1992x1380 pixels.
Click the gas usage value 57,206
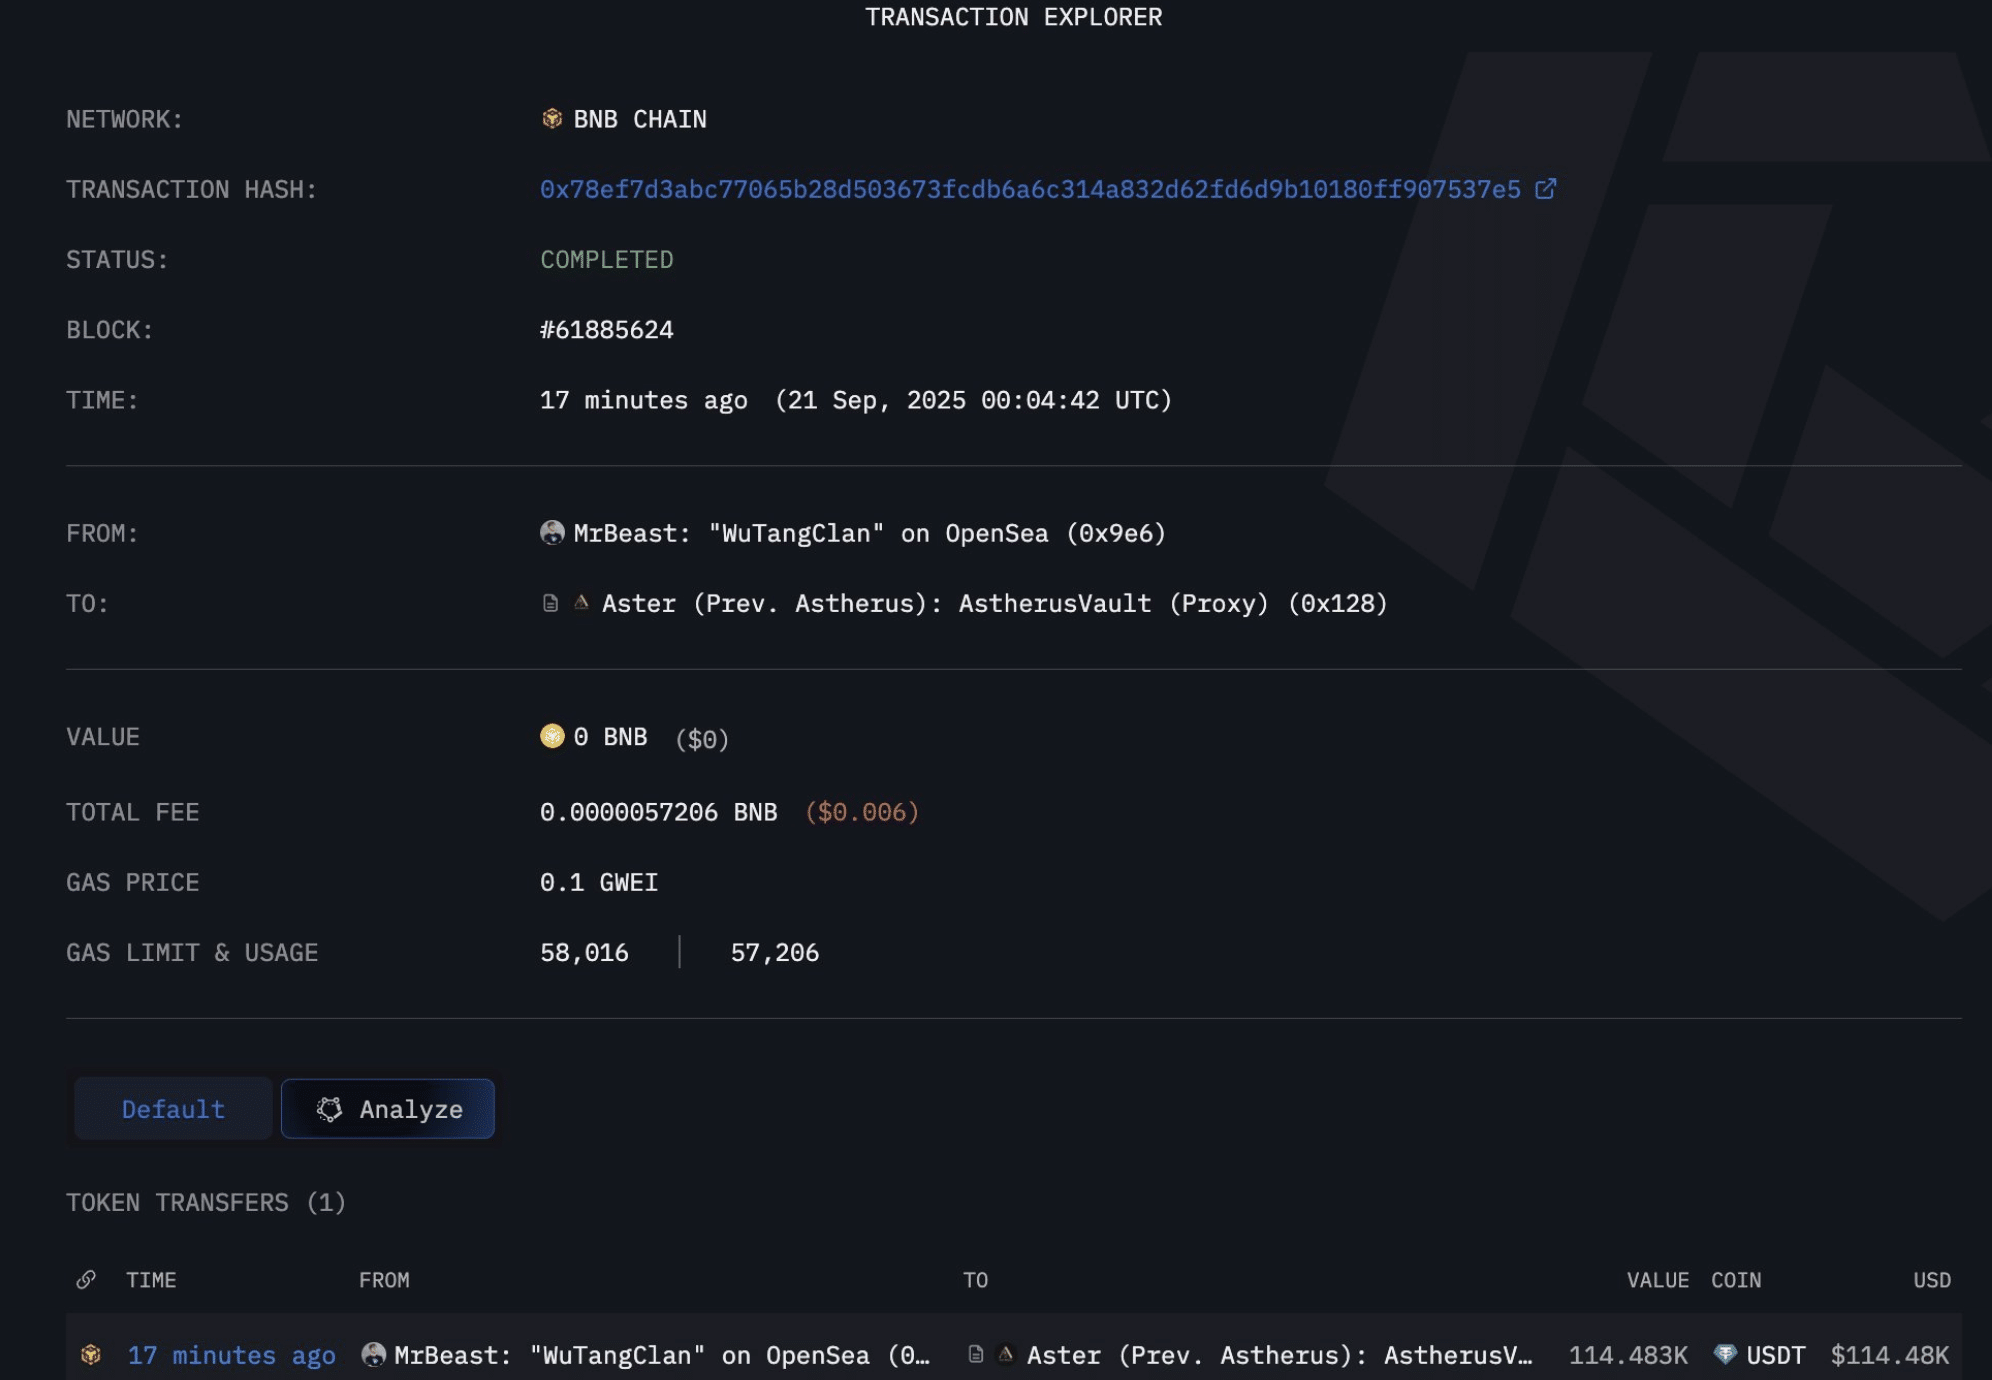point(775,953)
